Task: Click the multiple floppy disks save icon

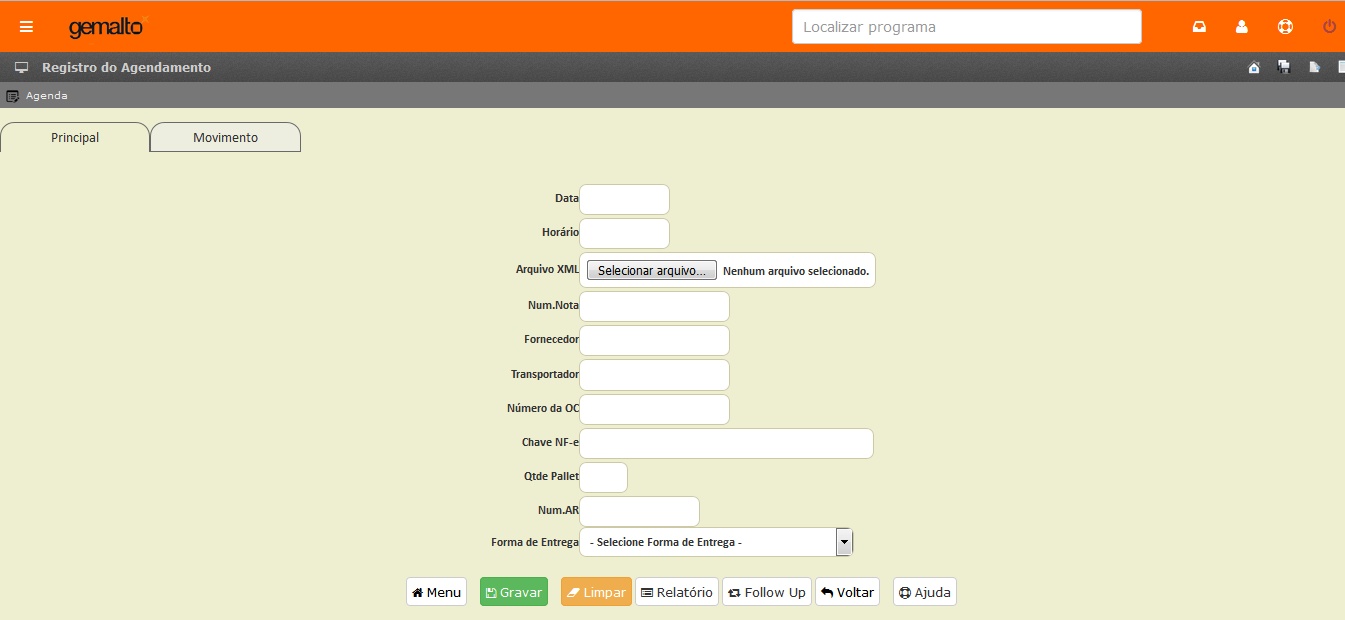Action: pyautogui.click(x=1284, y=68)
